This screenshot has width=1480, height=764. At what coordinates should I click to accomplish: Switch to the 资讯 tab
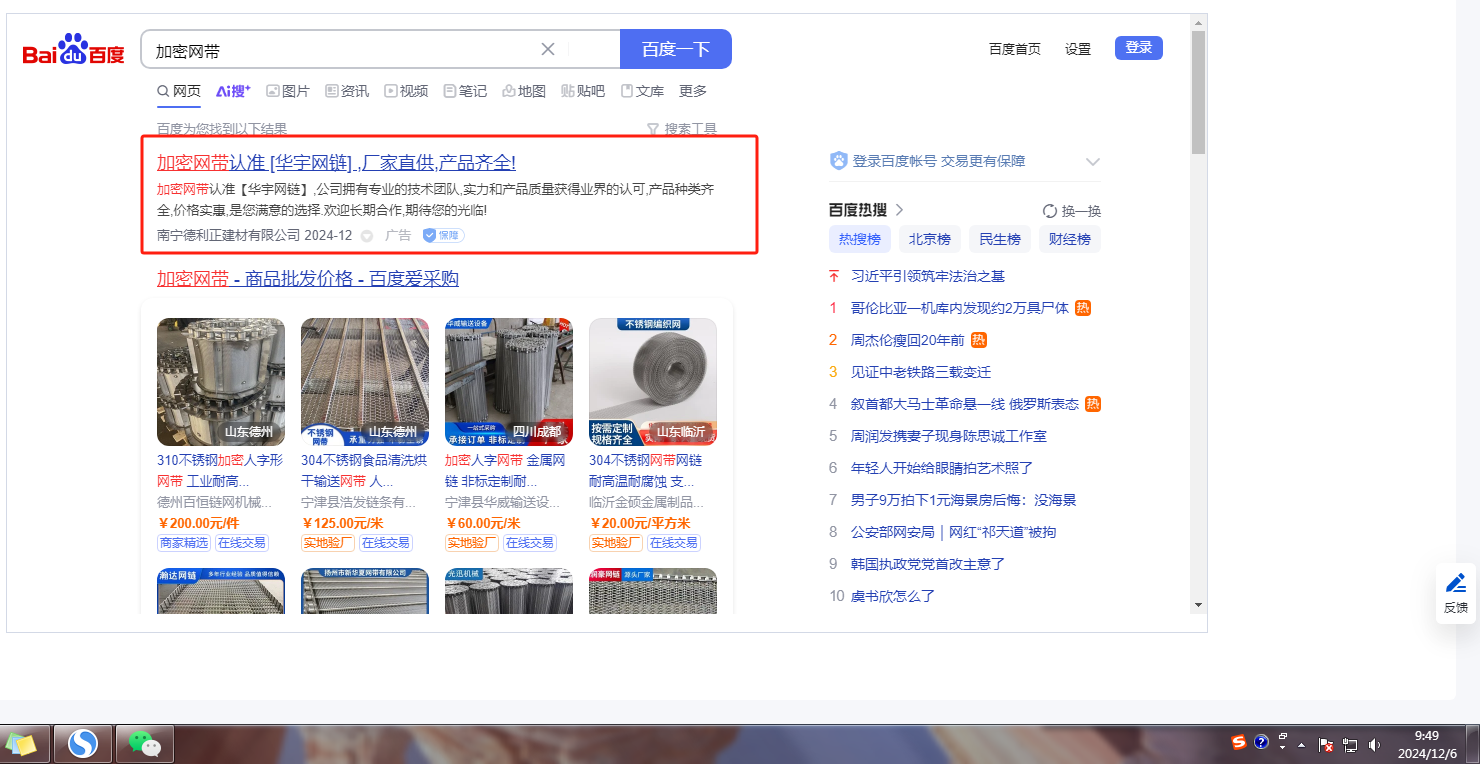[x=347, y=91]
